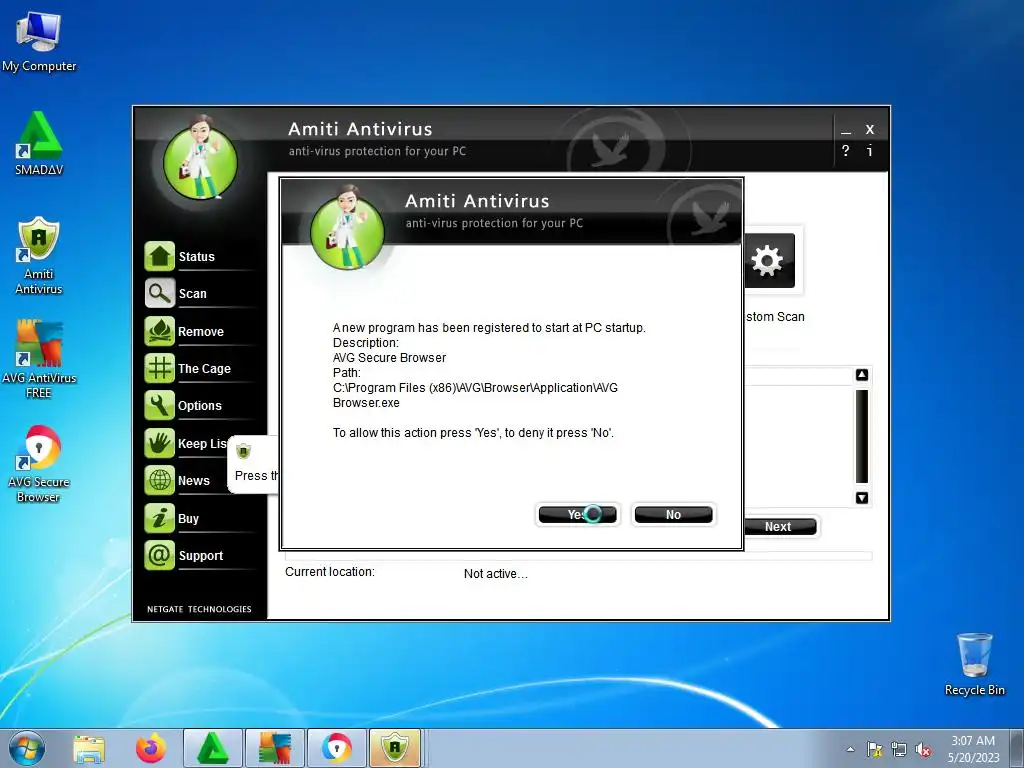Open Options wrench icon
Screen dimensions: 1024x768
(x=159, y=406)
